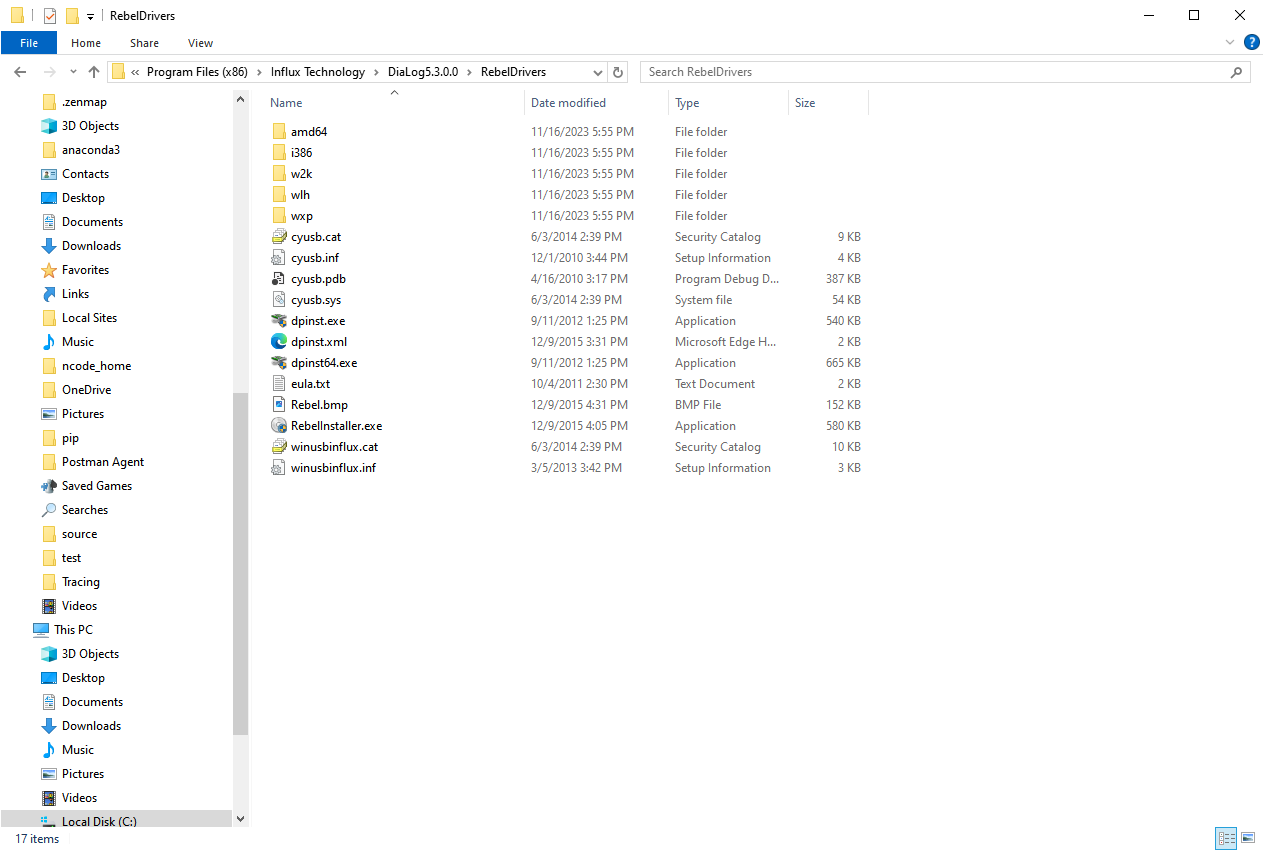
Task: Open the File menu
Action: click(x=29, y=43)
